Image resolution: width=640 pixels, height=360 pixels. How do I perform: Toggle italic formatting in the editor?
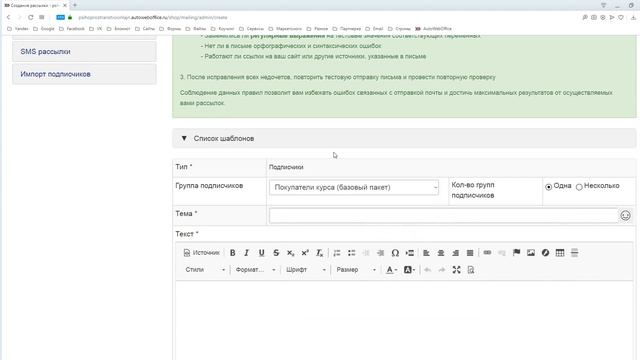[x=247, y=253]
